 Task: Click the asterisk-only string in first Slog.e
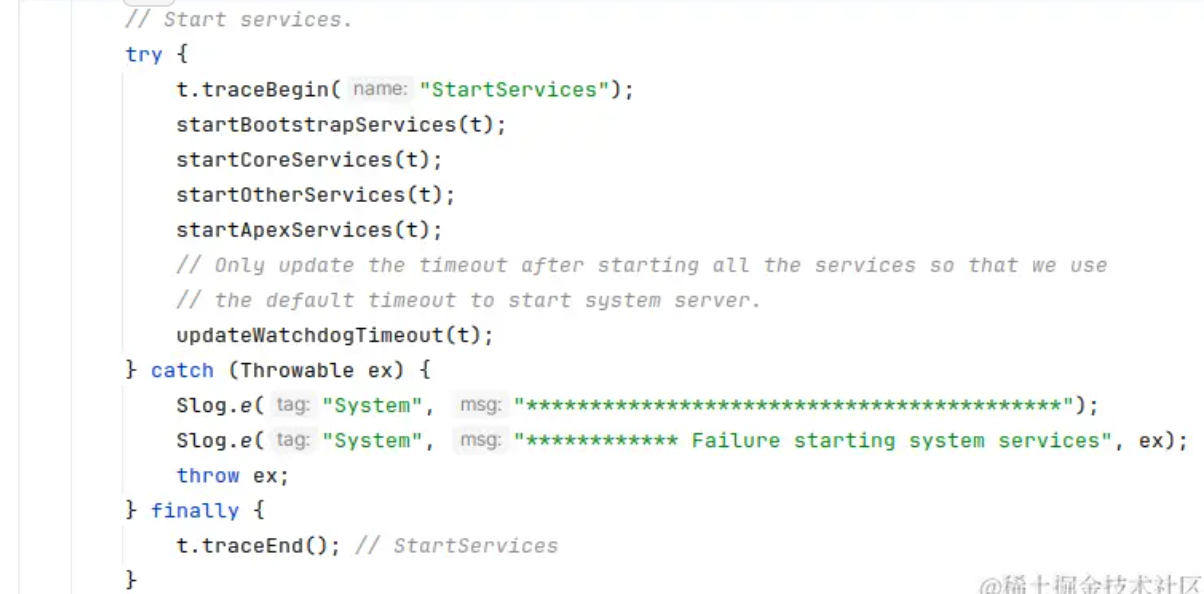[x=793, y=405]
